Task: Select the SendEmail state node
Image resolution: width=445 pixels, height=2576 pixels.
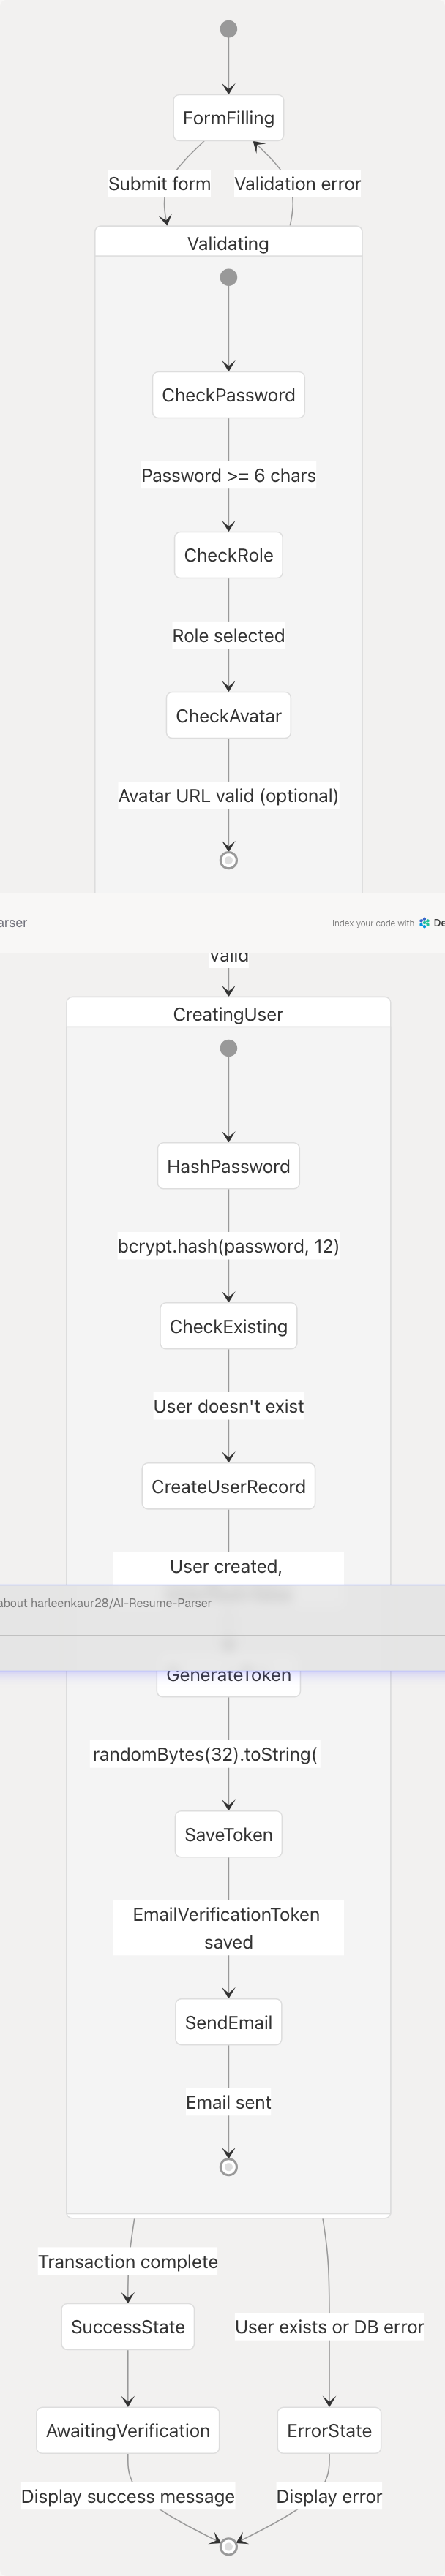Action: [228, 2022]
